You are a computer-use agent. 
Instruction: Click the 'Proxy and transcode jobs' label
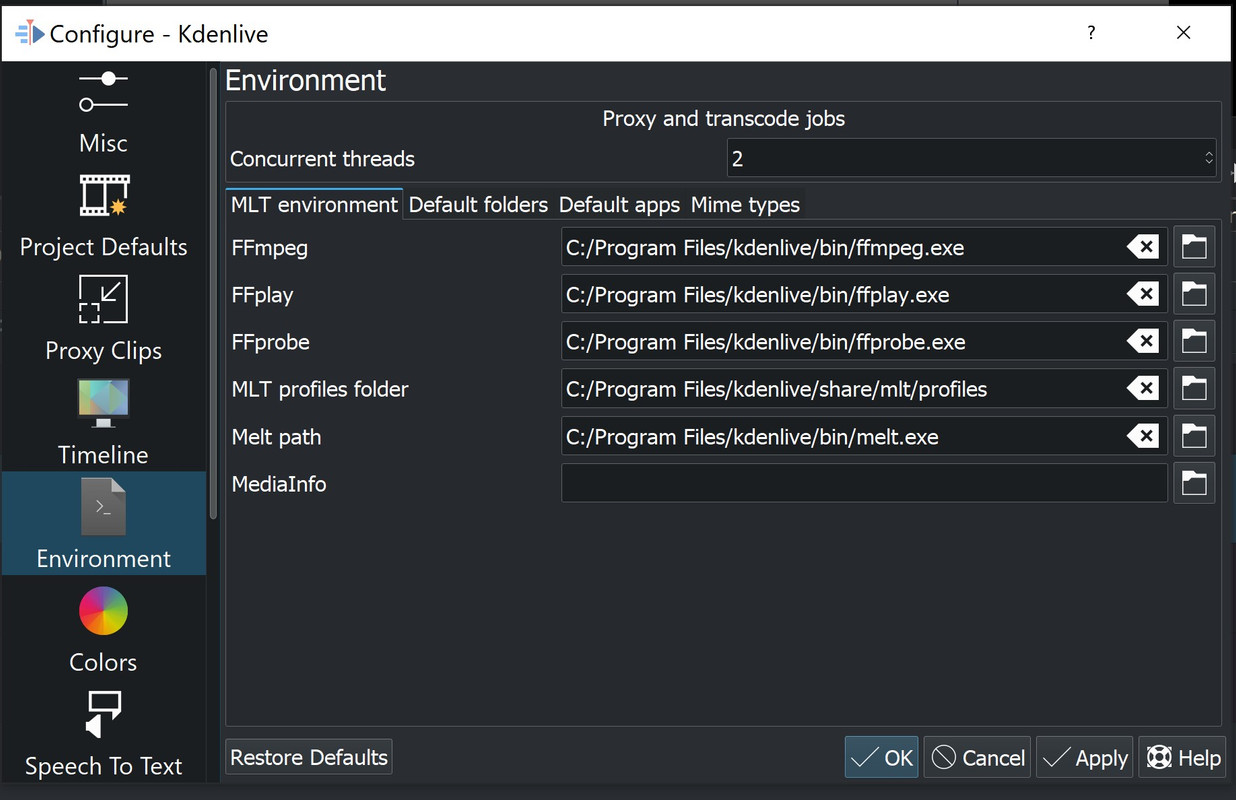[723, 118]
